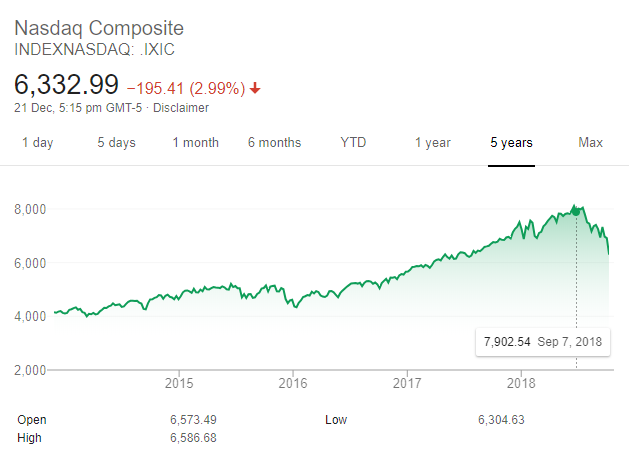Show the 6 months chart range
Image resolution: width=632 pixels, height=460 pixels.
pyautogui.click(x=274, y=143)
